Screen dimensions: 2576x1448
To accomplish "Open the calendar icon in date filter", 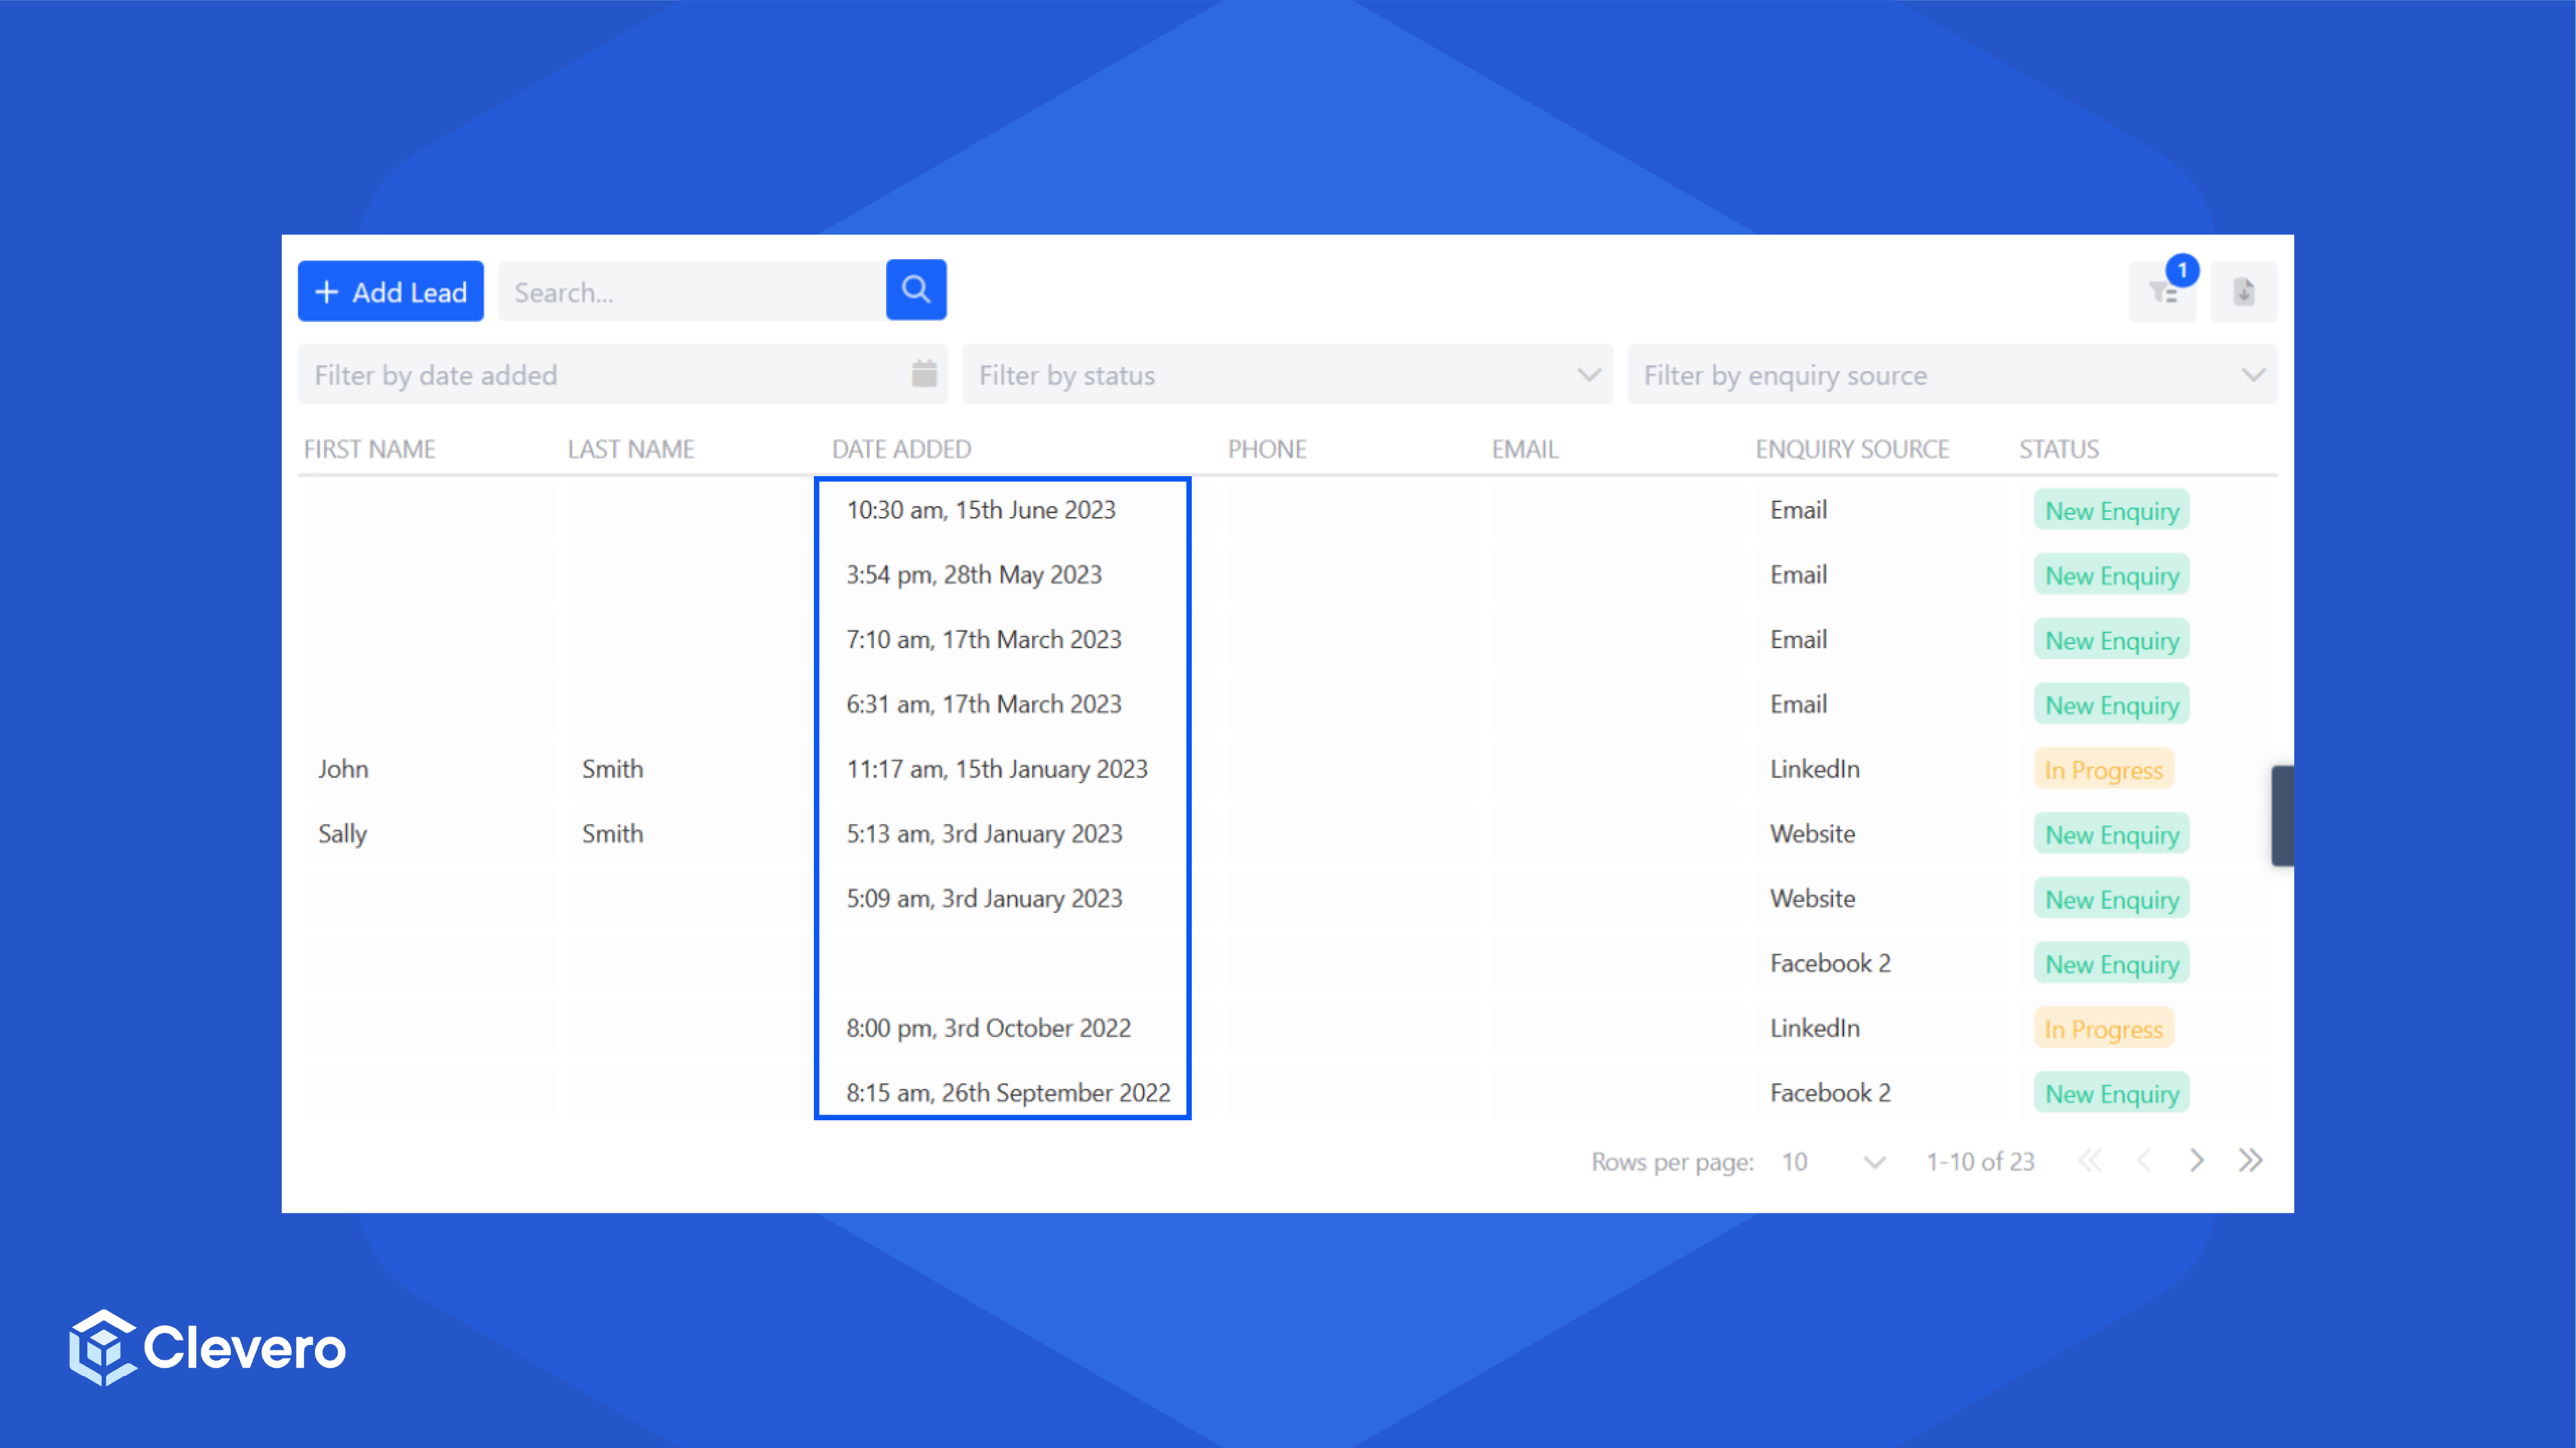I will (x=924, y=374).
